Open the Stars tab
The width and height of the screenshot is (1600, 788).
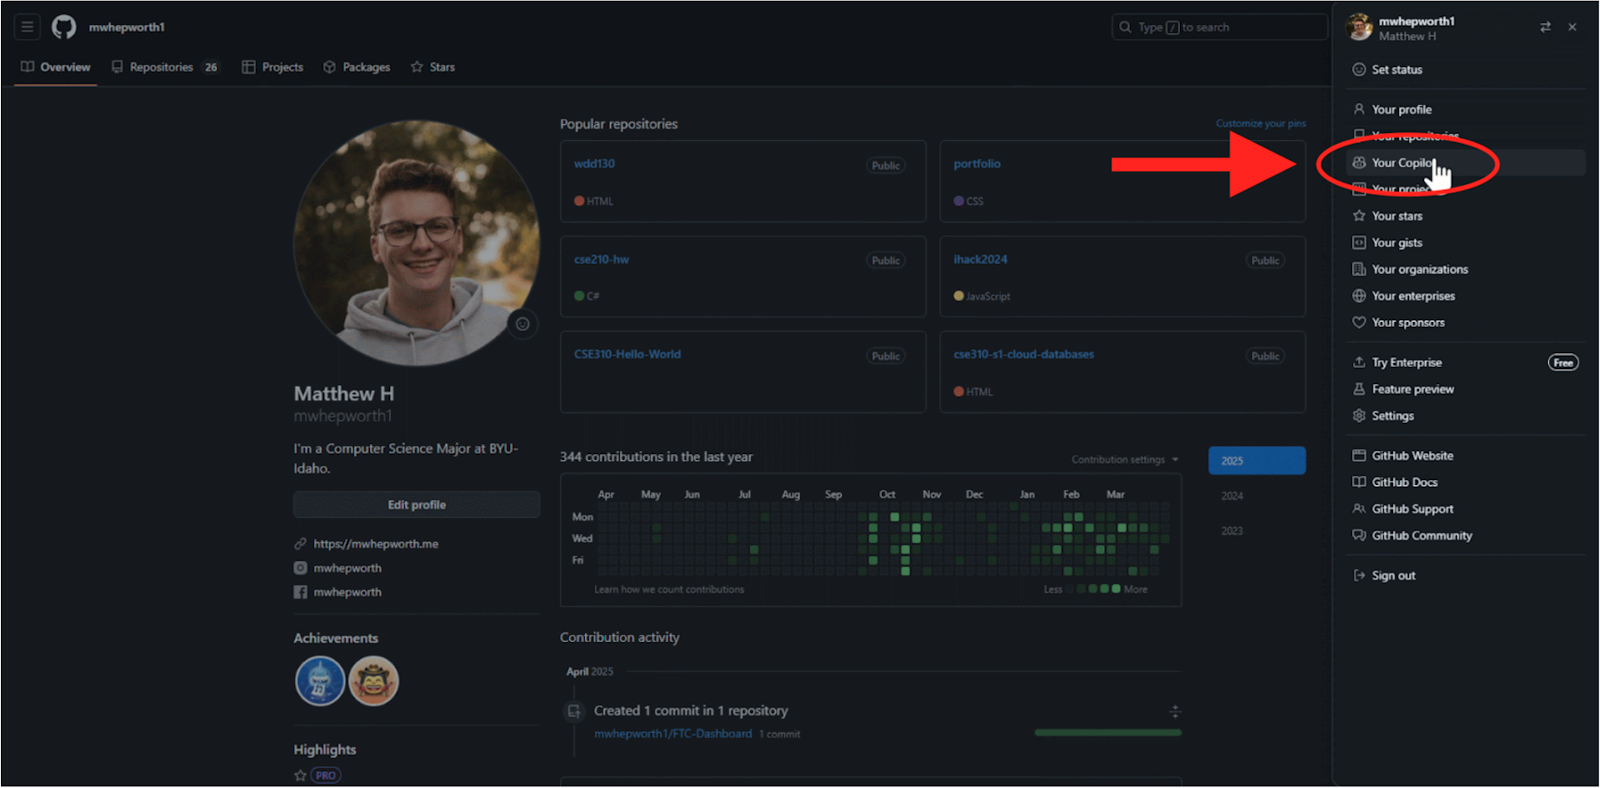click(x=433, y=67)
